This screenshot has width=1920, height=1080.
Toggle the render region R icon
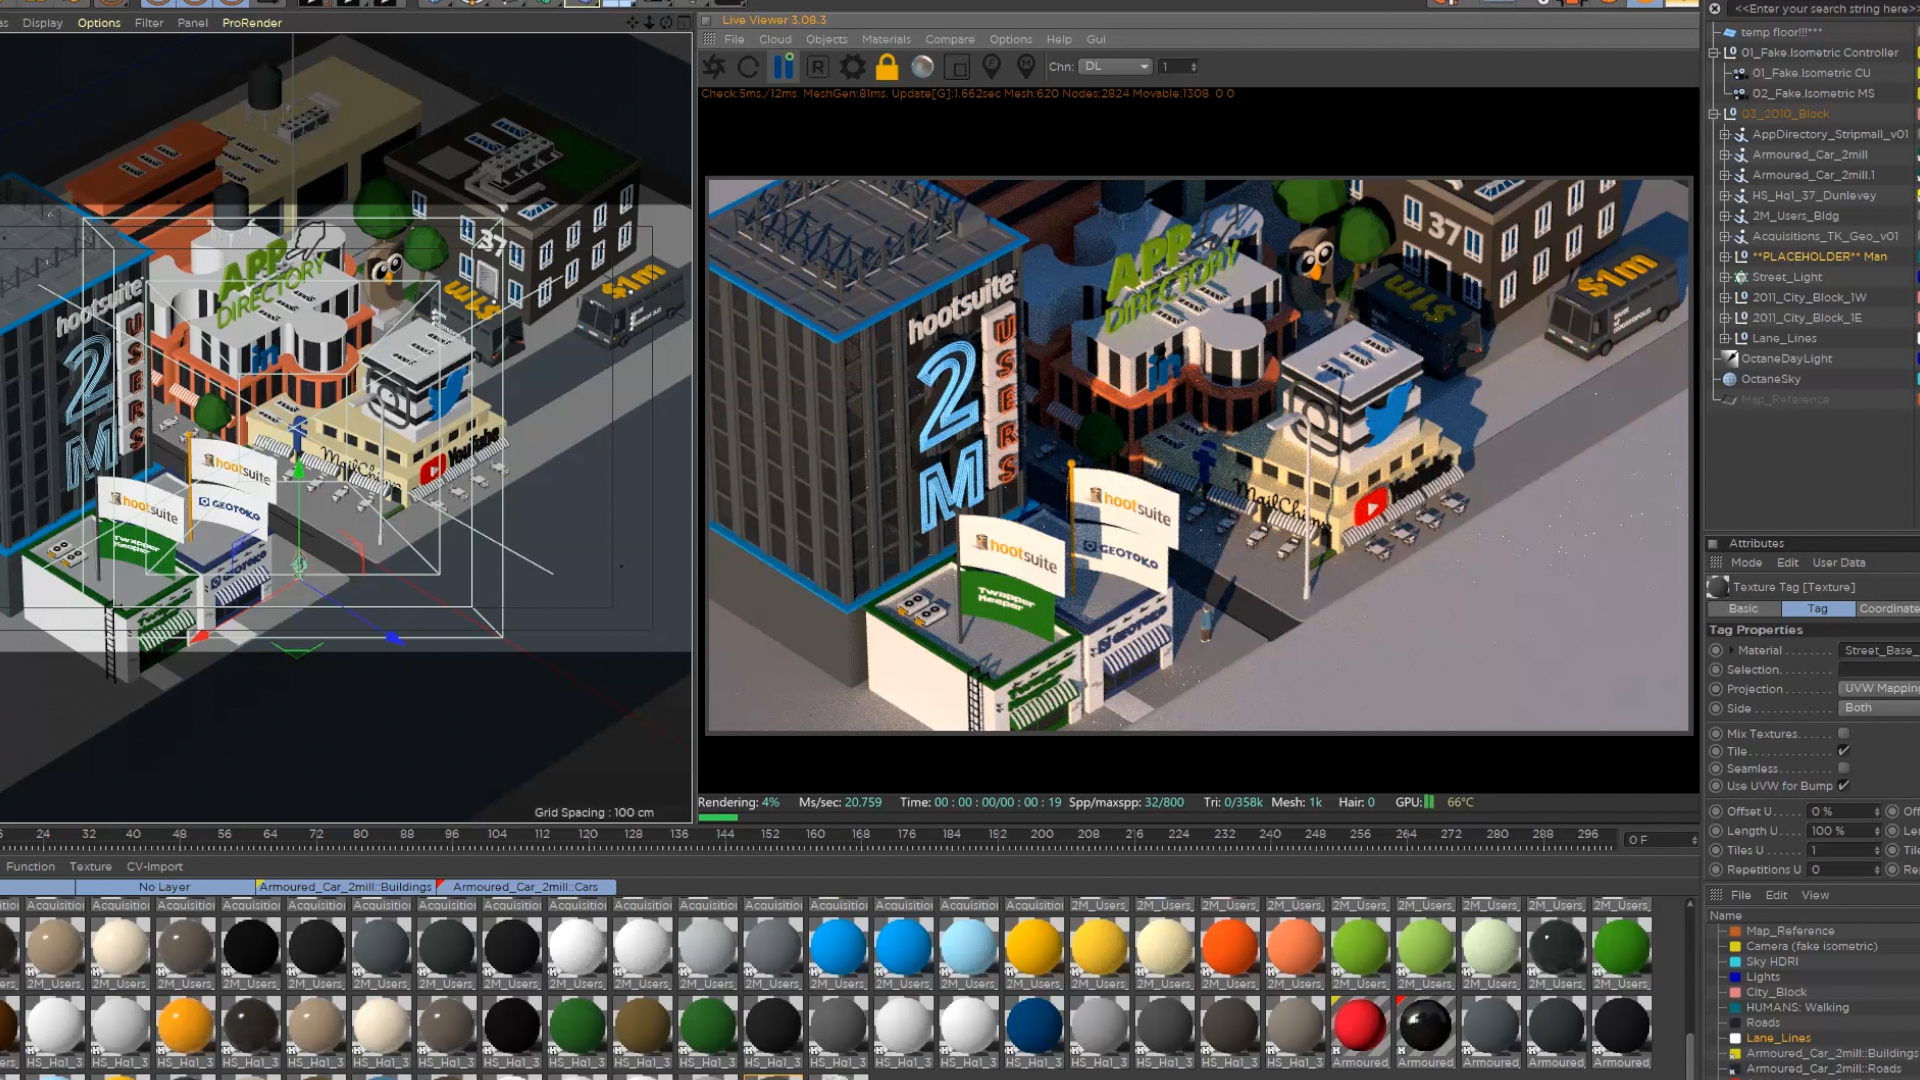[818, 67]
